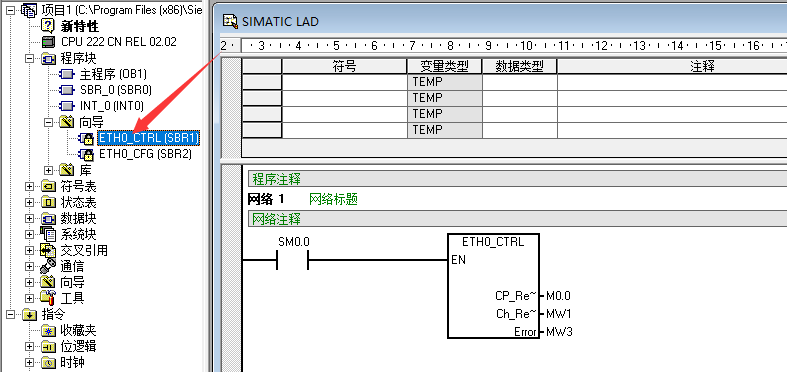
Task: Click the MW1 output operand
Action: (558, 314)
